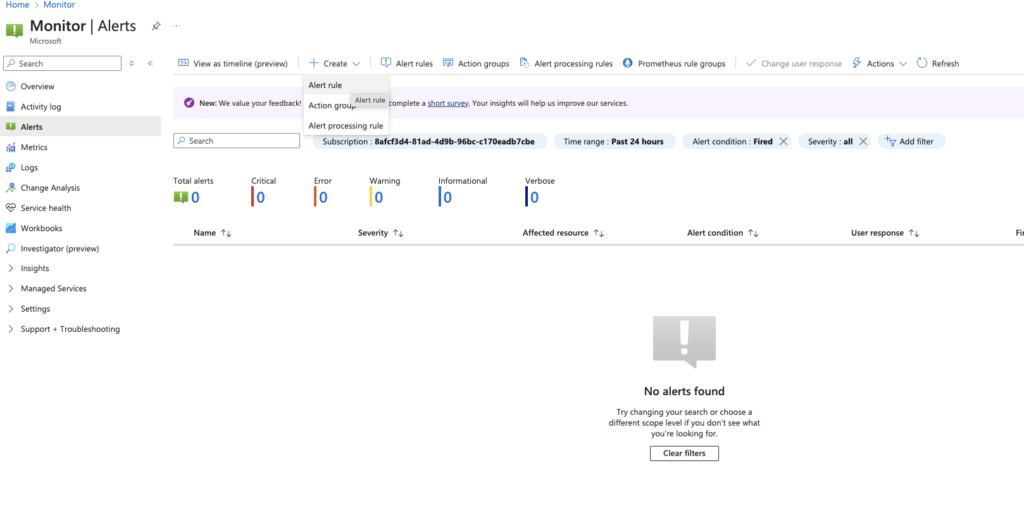Open the Actions dropdown chevron
1024x513 pixels.
point(903,64)
